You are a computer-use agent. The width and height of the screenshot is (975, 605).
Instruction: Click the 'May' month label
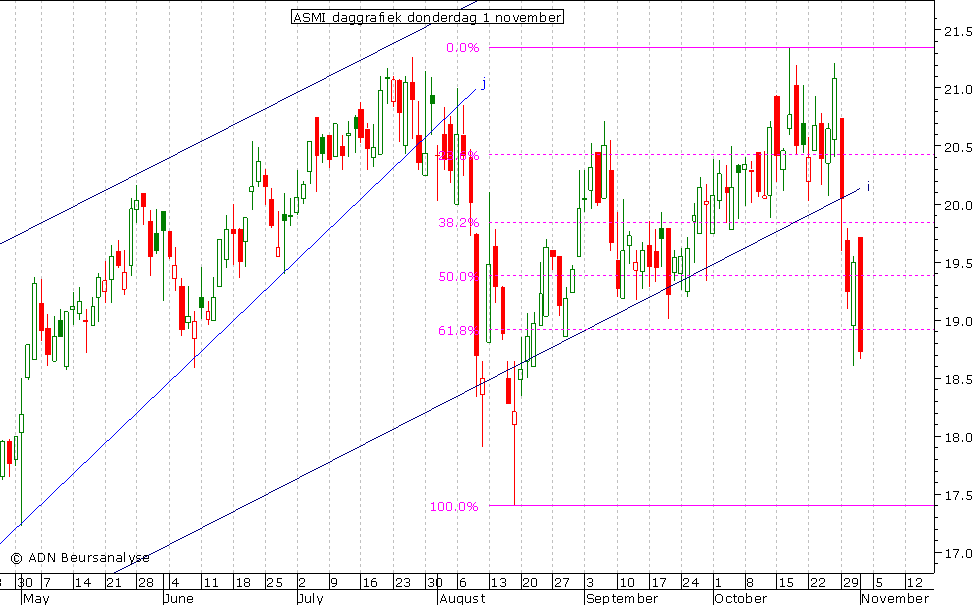(x=36, y=598)
